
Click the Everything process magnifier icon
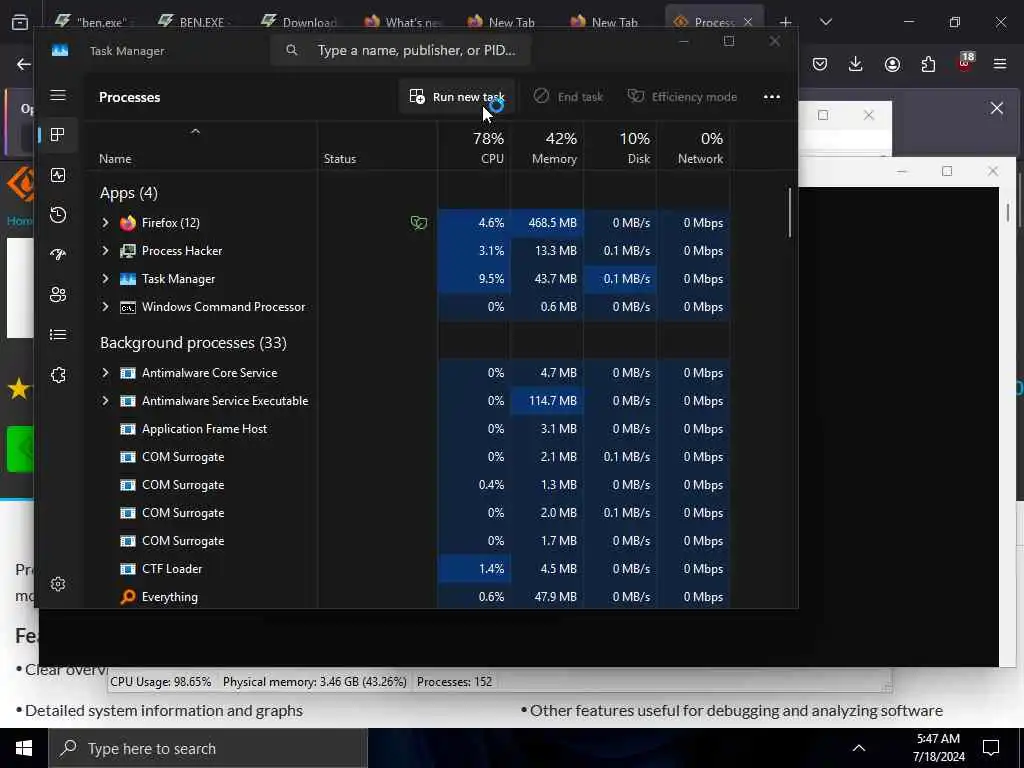pos(128,597)
